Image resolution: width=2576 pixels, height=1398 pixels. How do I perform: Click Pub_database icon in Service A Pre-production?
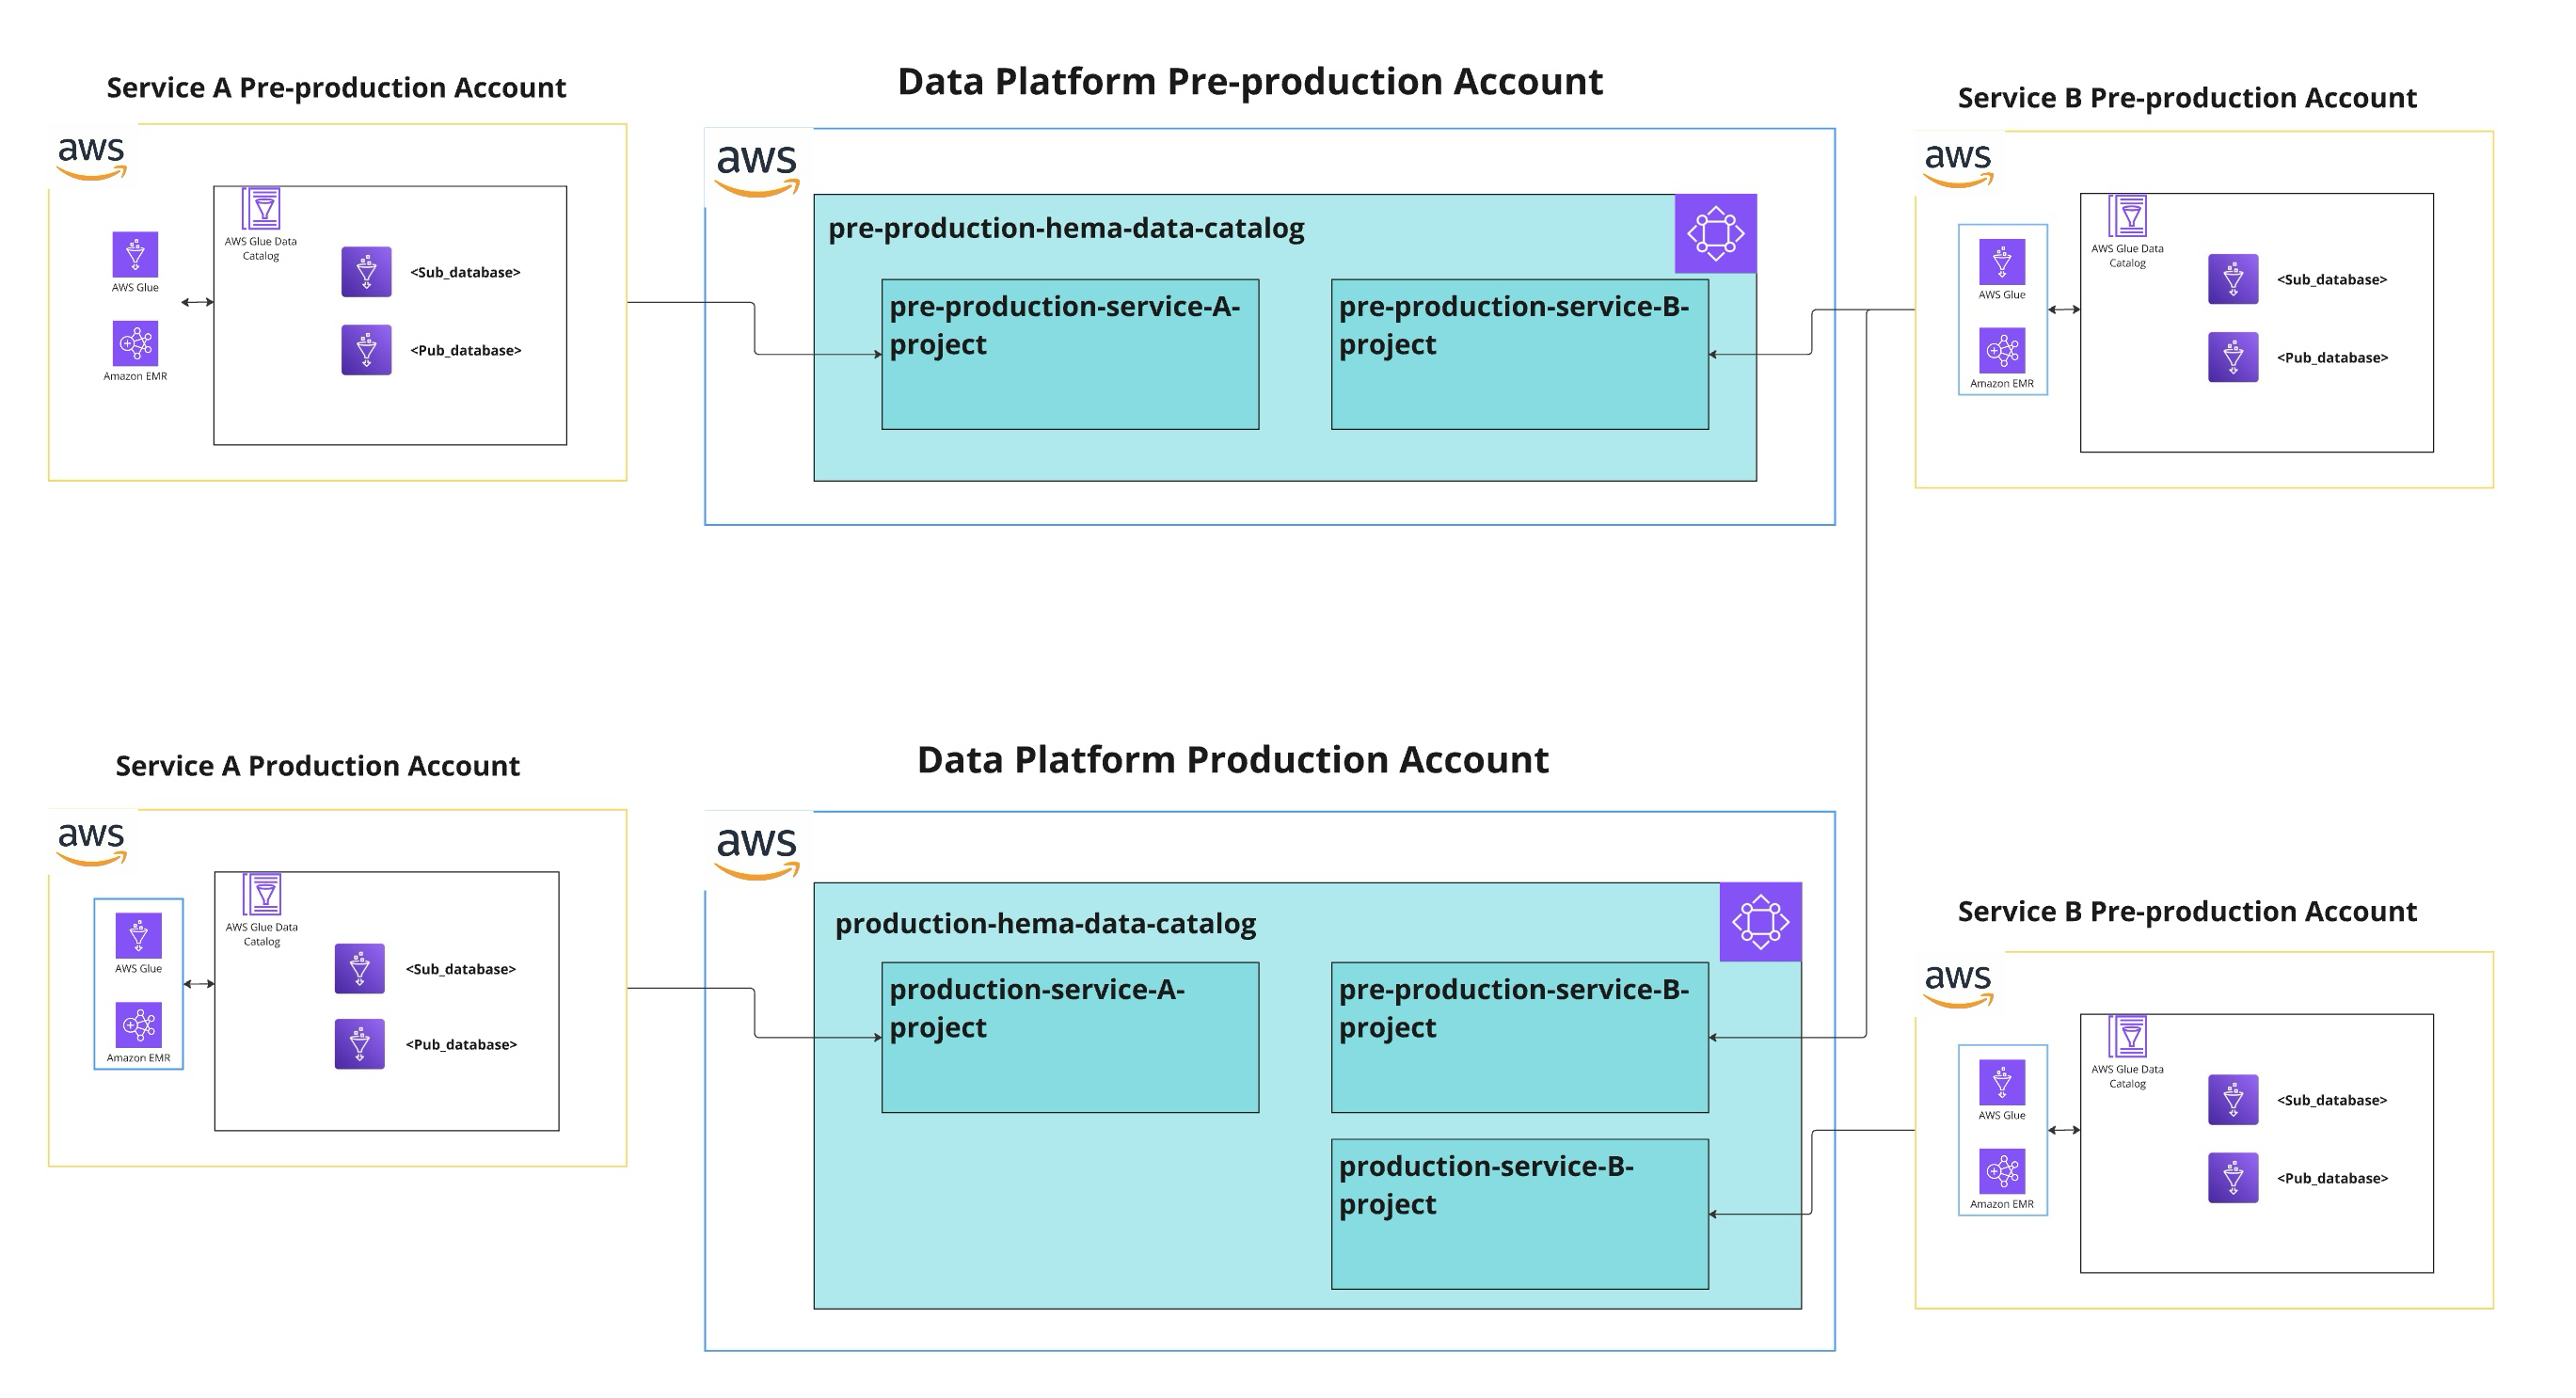366,351
